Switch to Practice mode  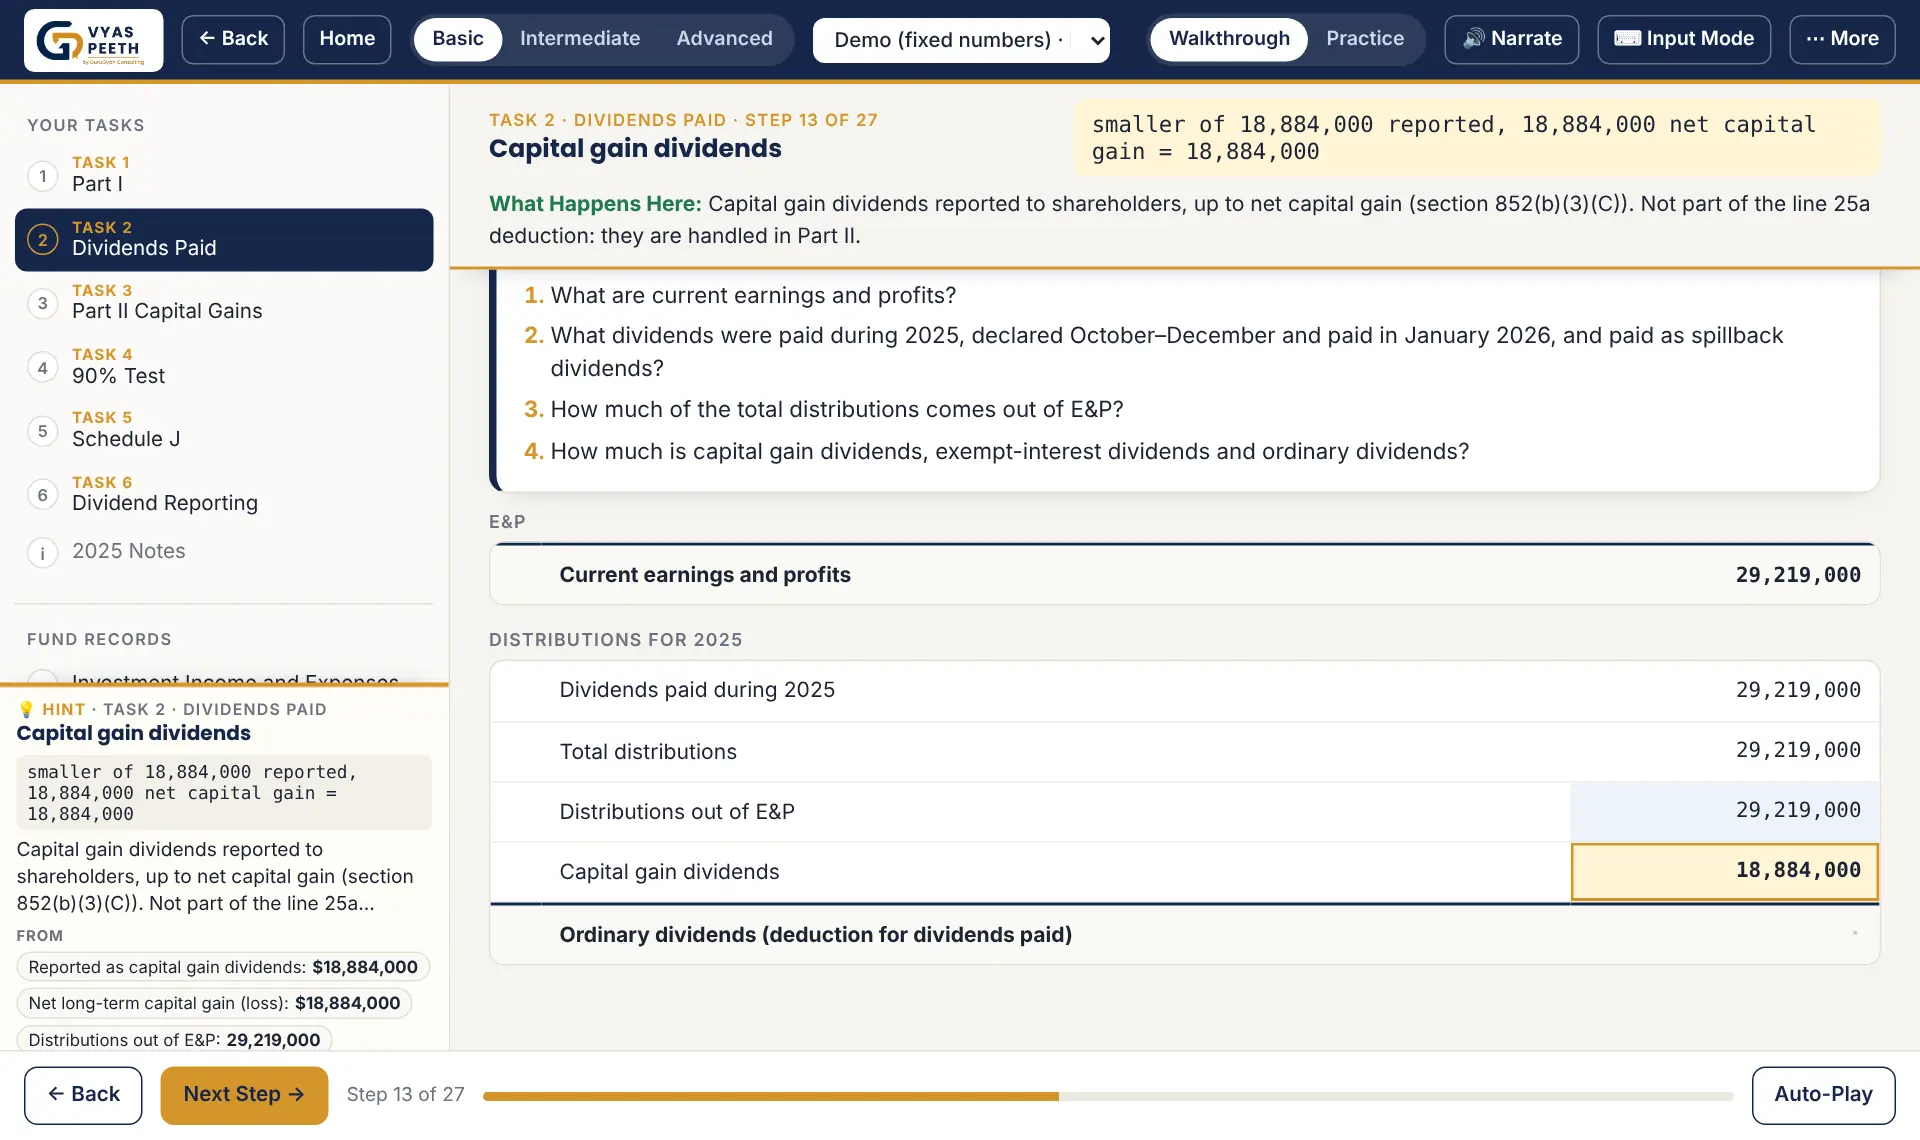(1365, 39)
